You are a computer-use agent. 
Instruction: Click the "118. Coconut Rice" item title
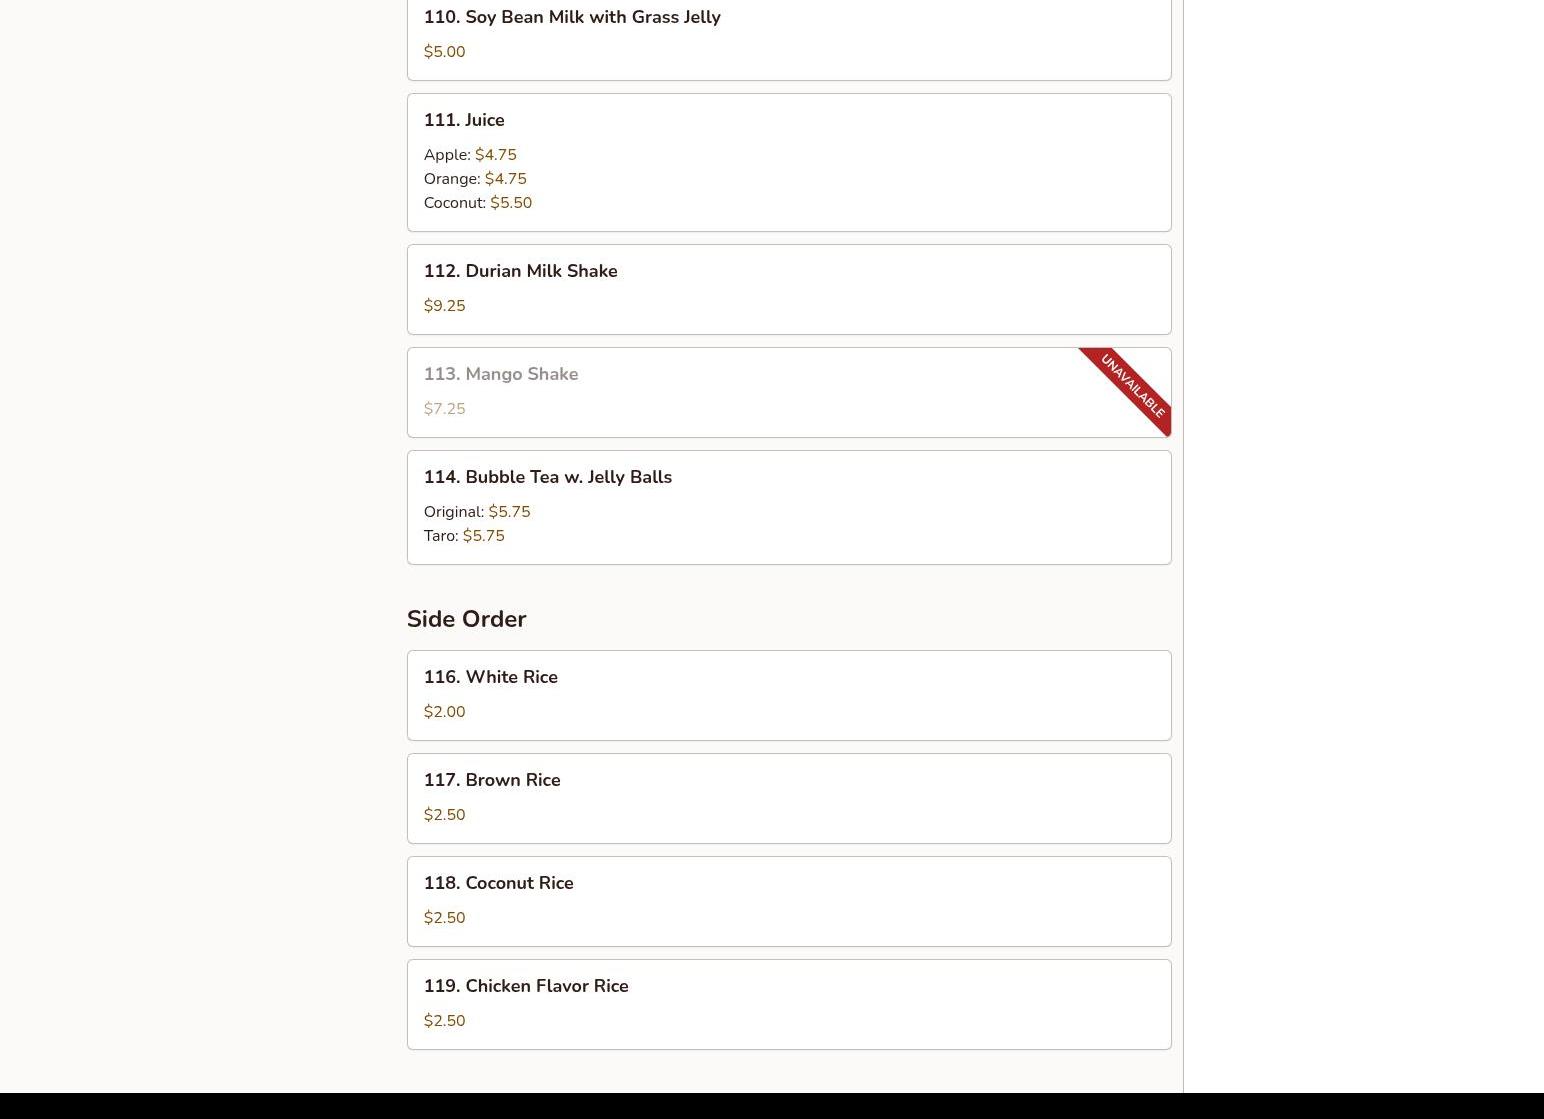click(x=499, y=883)
